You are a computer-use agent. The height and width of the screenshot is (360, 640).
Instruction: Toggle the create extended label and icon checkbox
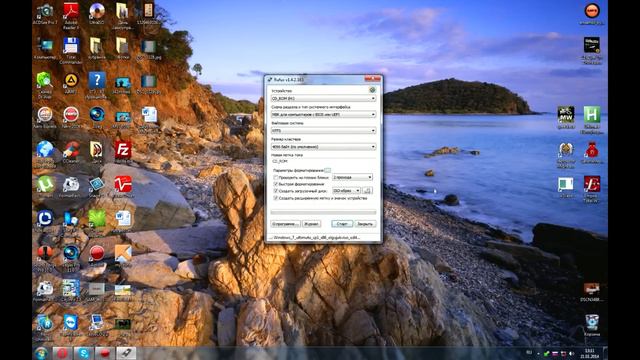pyautogui.click(x=276, y=198)
